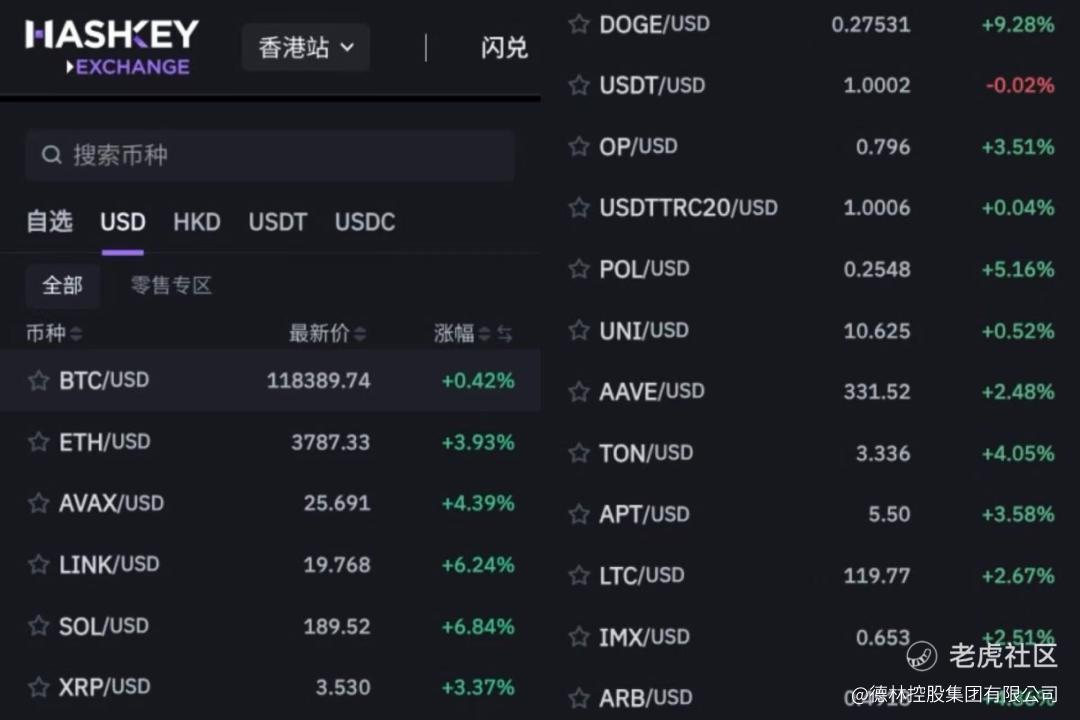Open the XRP/USD market row
This screenshot has height=720, width=1080.
click(270, 688)
